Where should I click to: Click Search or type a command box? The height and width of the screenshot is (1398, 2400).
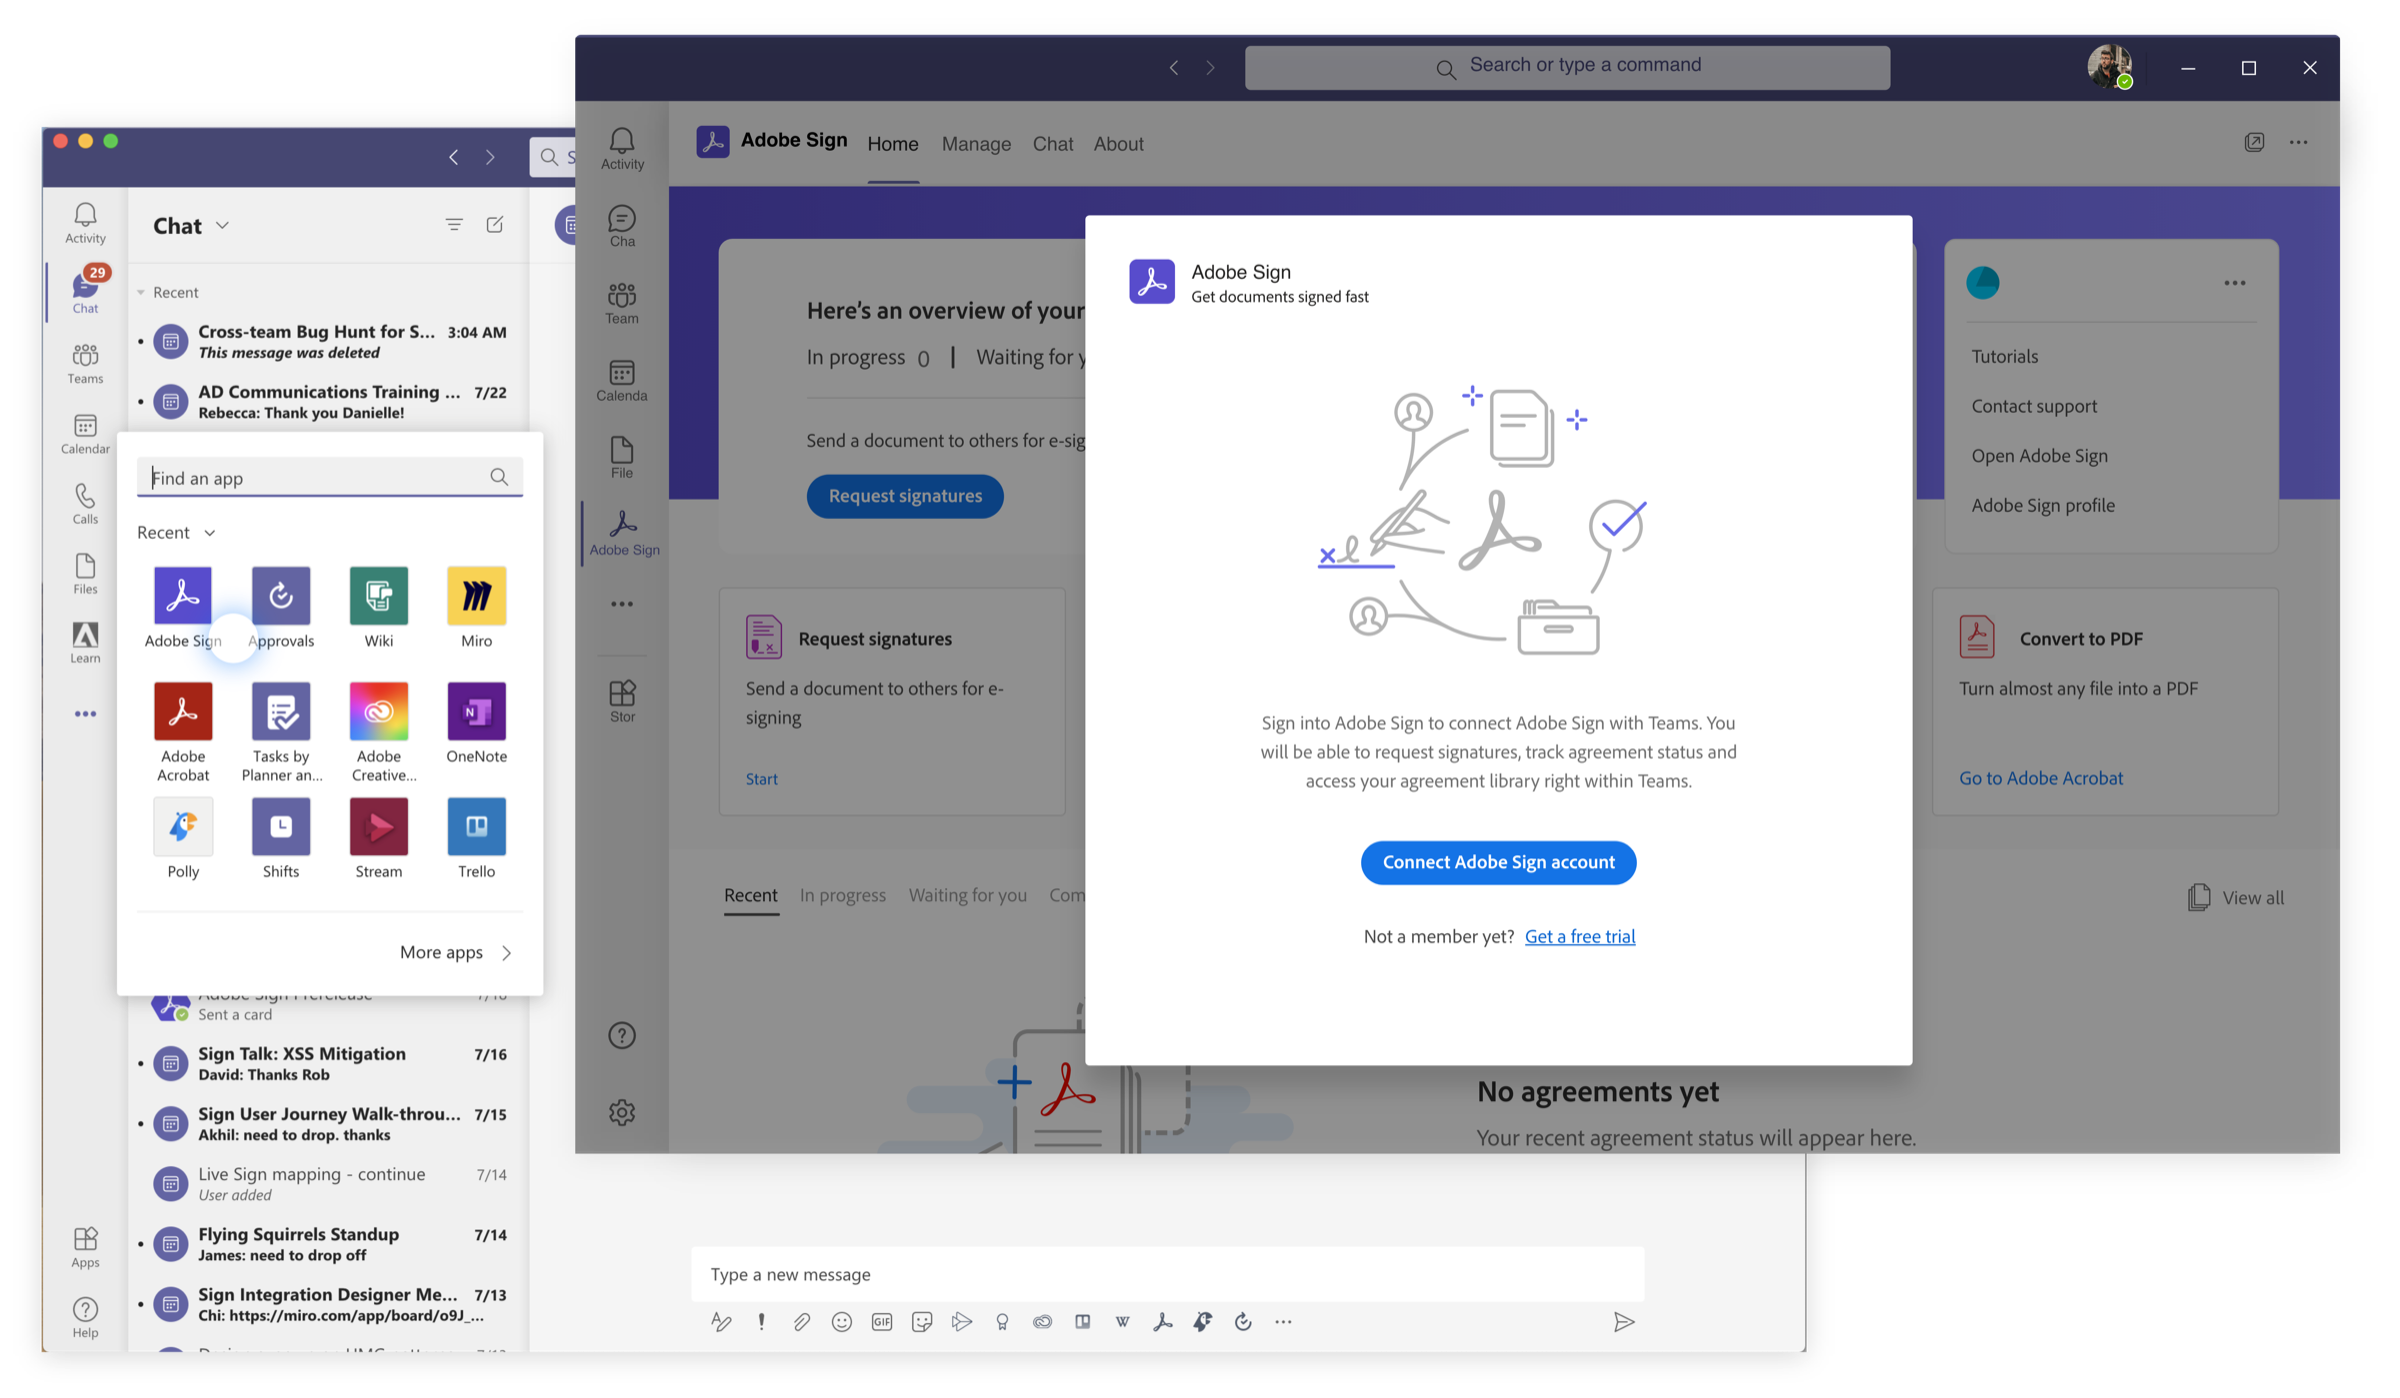click(x=1567, y=67)
